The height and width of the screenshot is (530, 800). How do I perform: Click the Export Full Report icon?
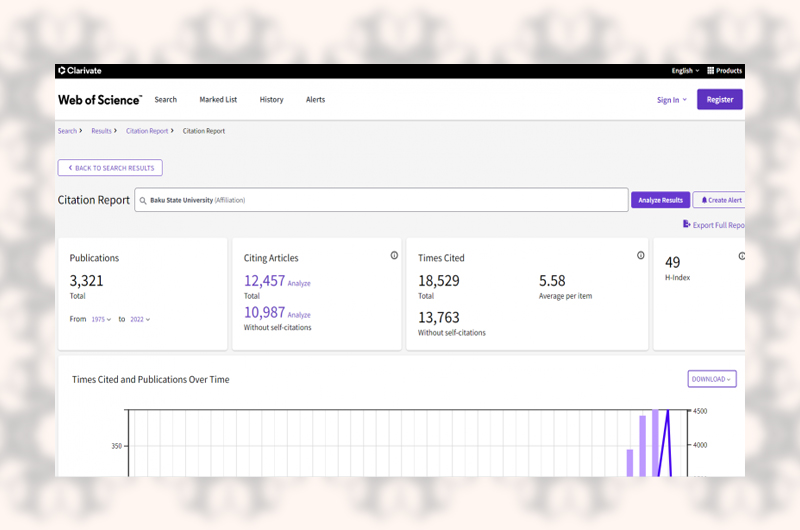click(686, 224)
